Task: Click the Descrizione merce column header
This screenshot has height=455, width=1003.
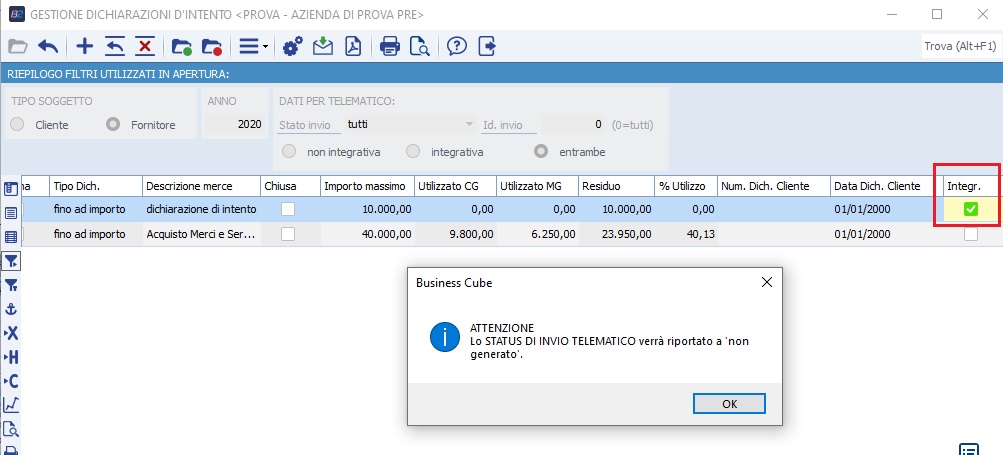Action: [x=201, y=186]
